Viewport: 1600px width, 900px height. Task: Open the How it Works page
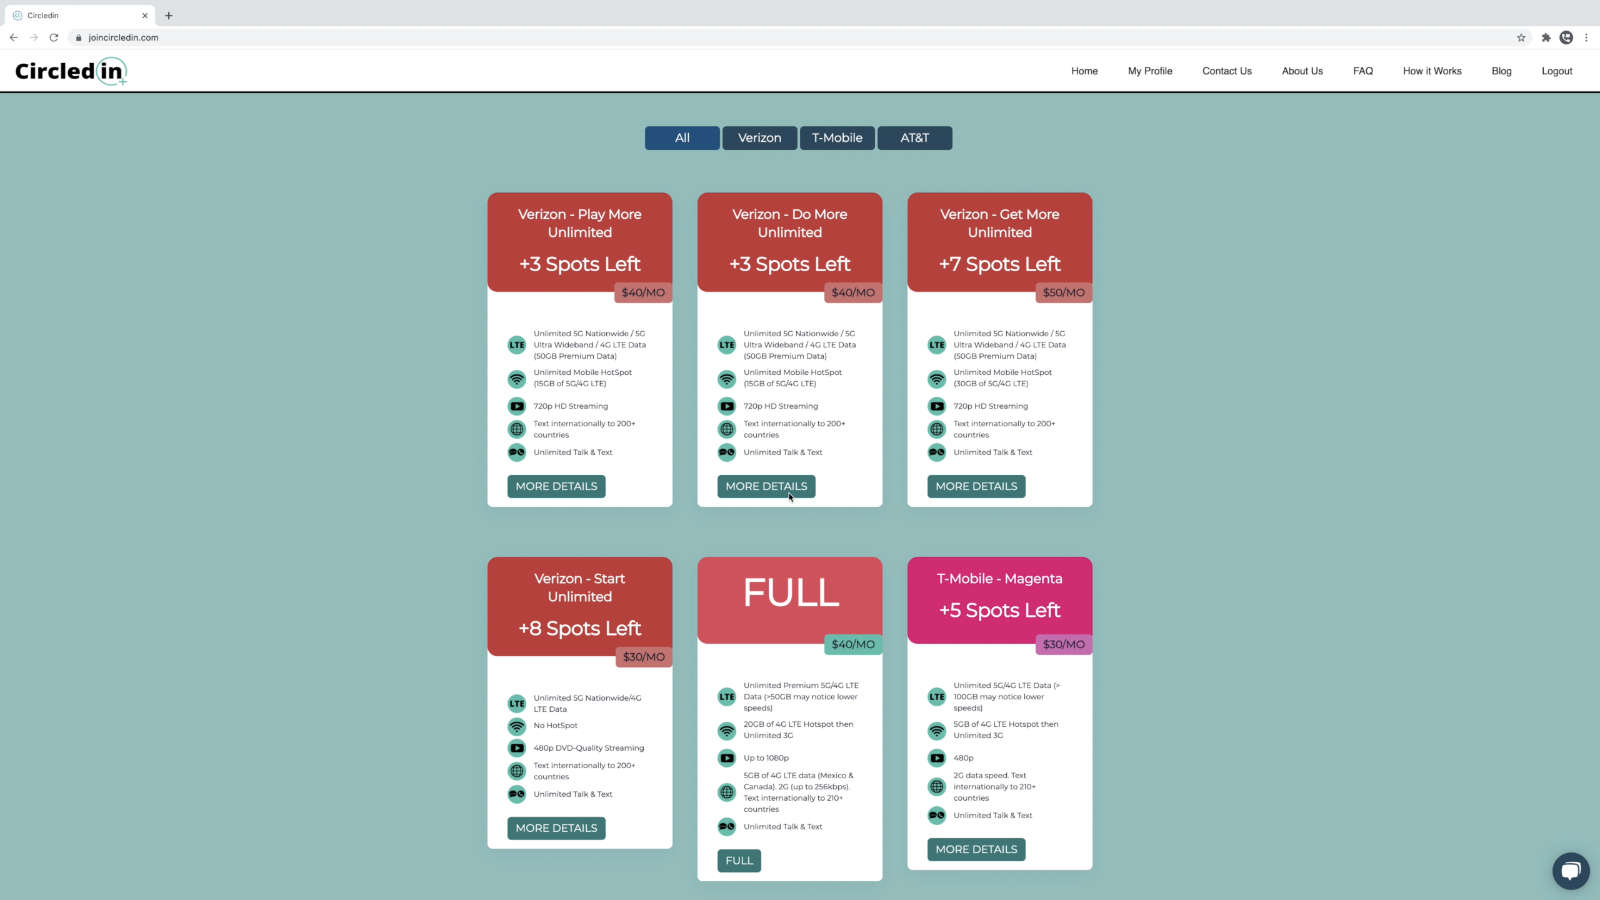(1431, 71)
